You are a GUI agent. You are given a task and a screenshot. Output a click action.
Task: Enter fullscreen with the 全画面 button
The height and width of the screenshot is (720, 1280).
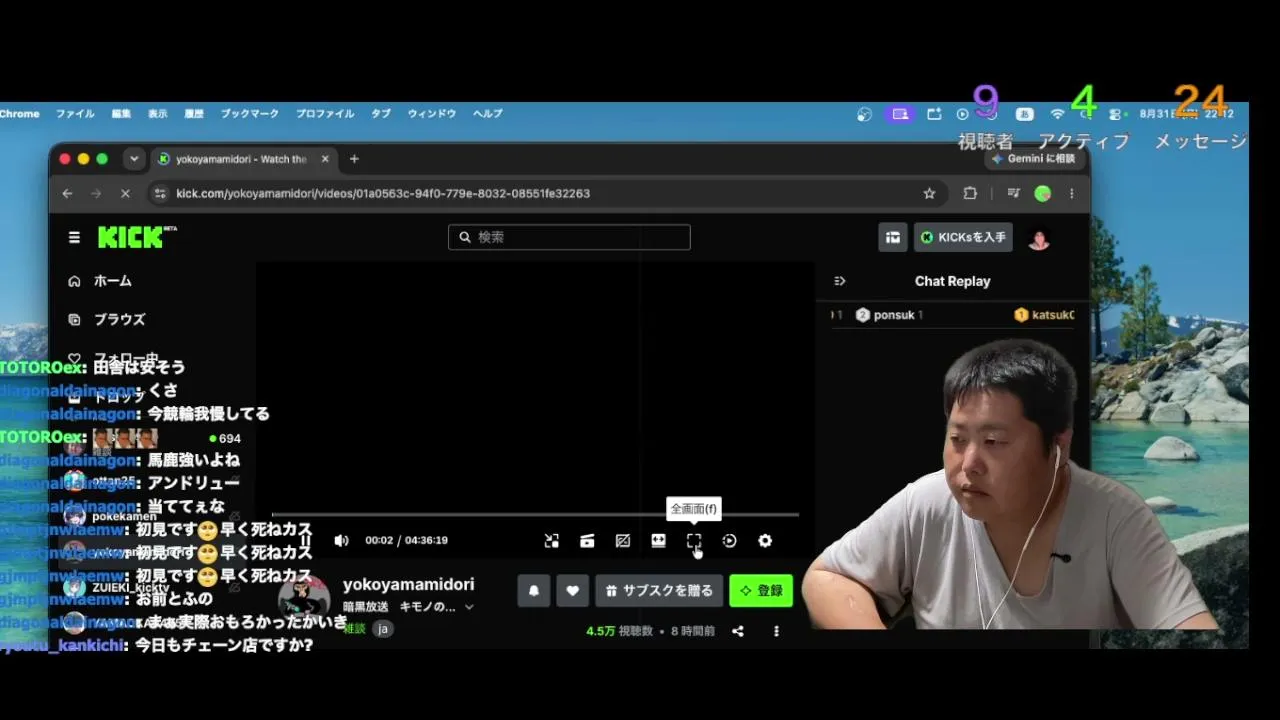694,541
